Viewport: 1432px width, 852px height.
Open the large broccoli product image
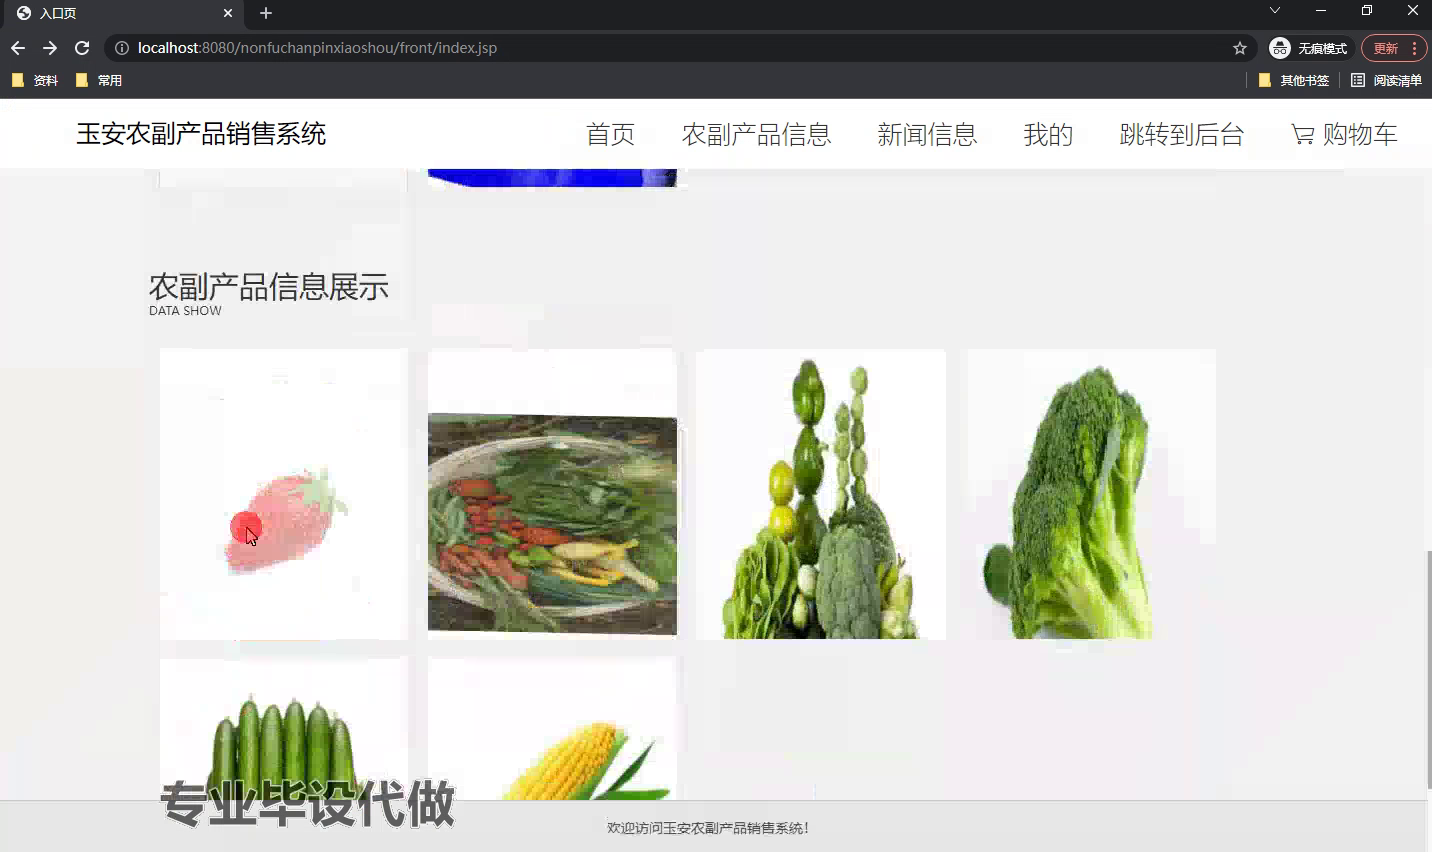[x=1090, y=494]
